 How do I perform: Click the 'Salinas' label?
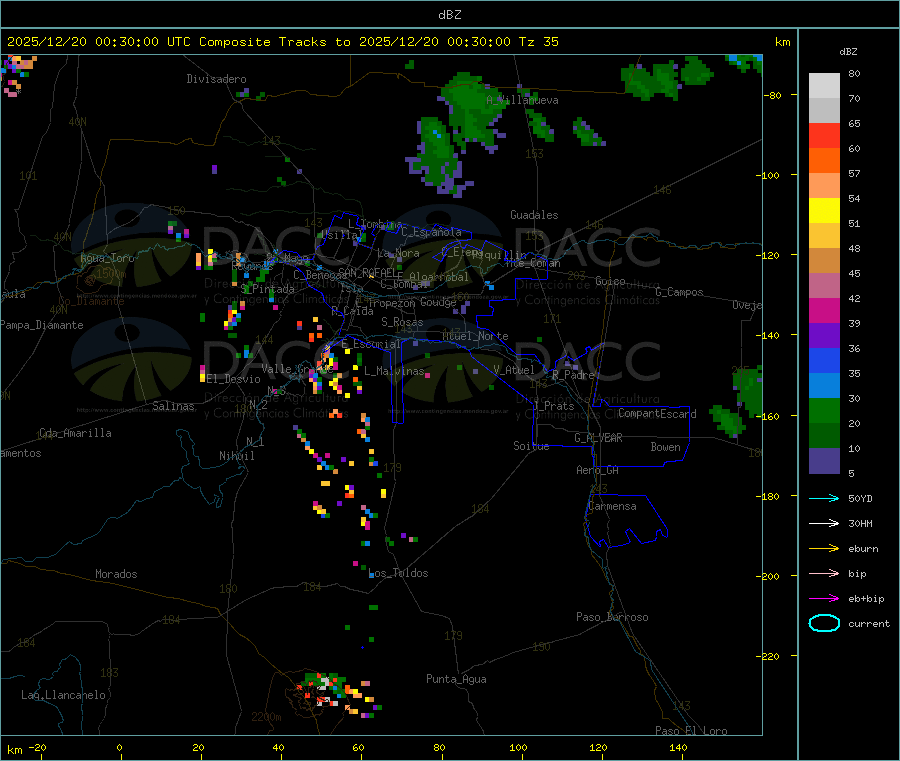[x=173, y=406]
